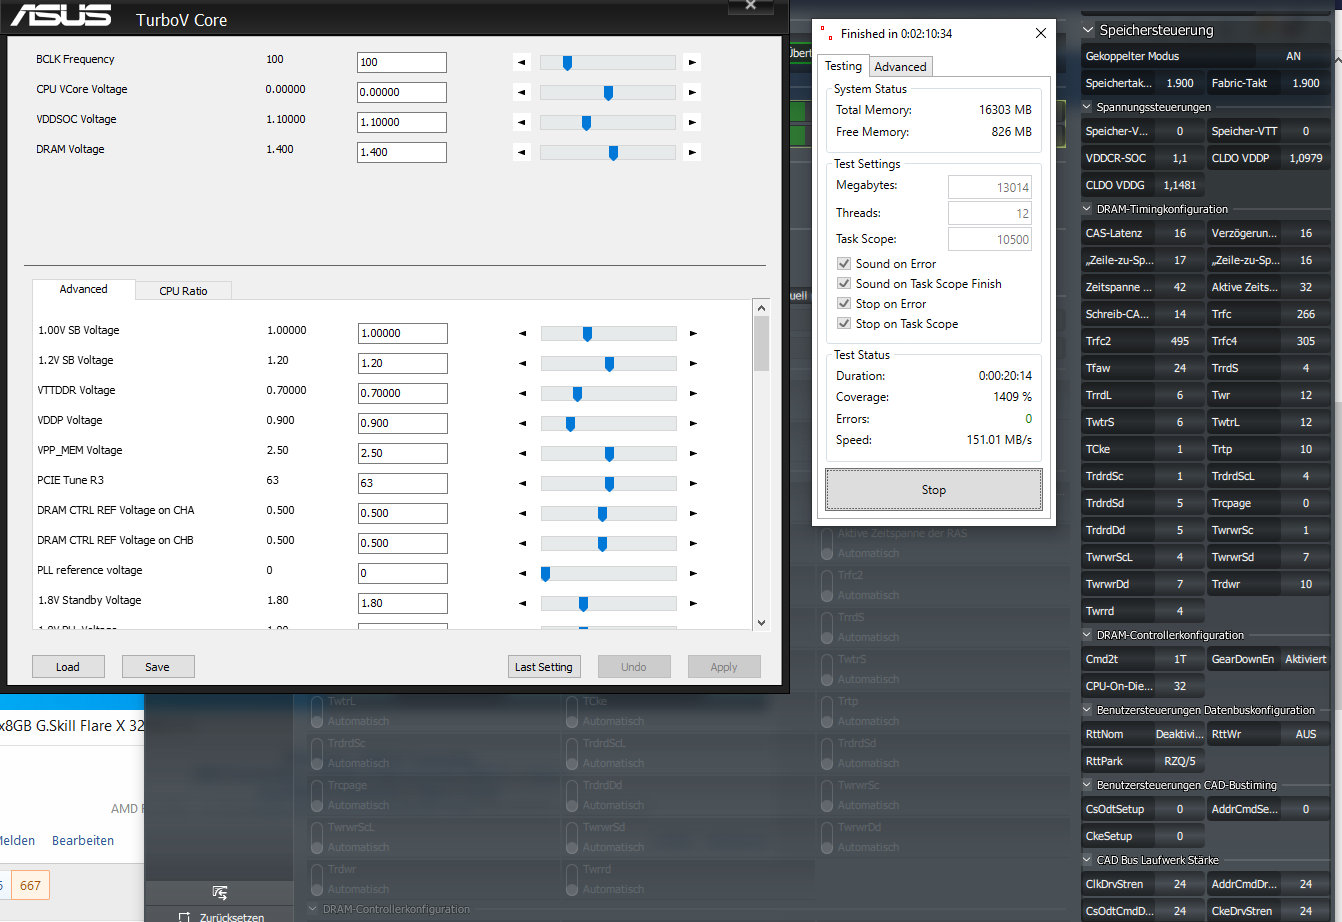The image size is (1342, 922).
Task: Open the Advanced tab in the RAM test window
Action: pyautogui.click(x=900, y=67)
